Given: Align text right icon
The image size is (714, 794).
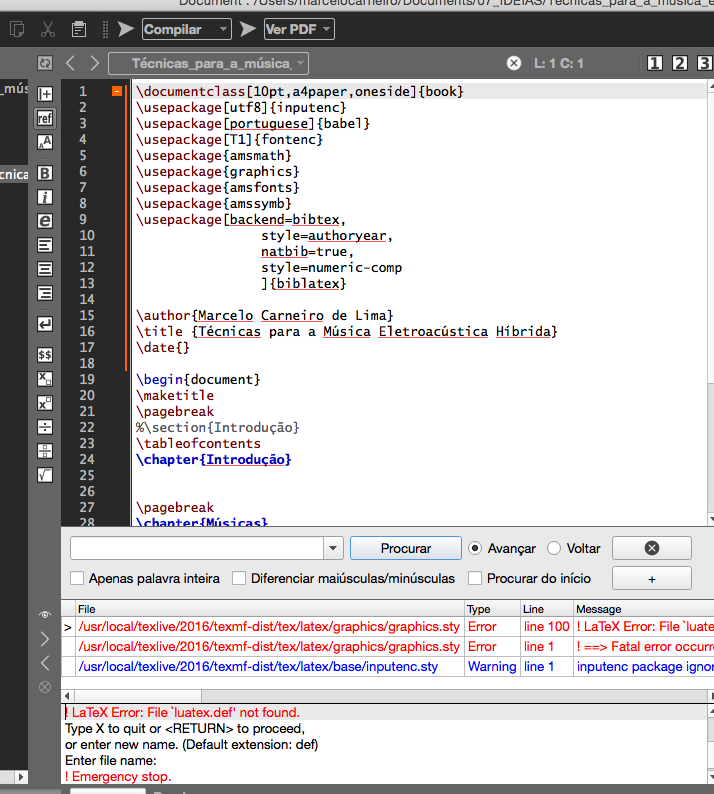Looking at the screenshot, I should 45,293.
